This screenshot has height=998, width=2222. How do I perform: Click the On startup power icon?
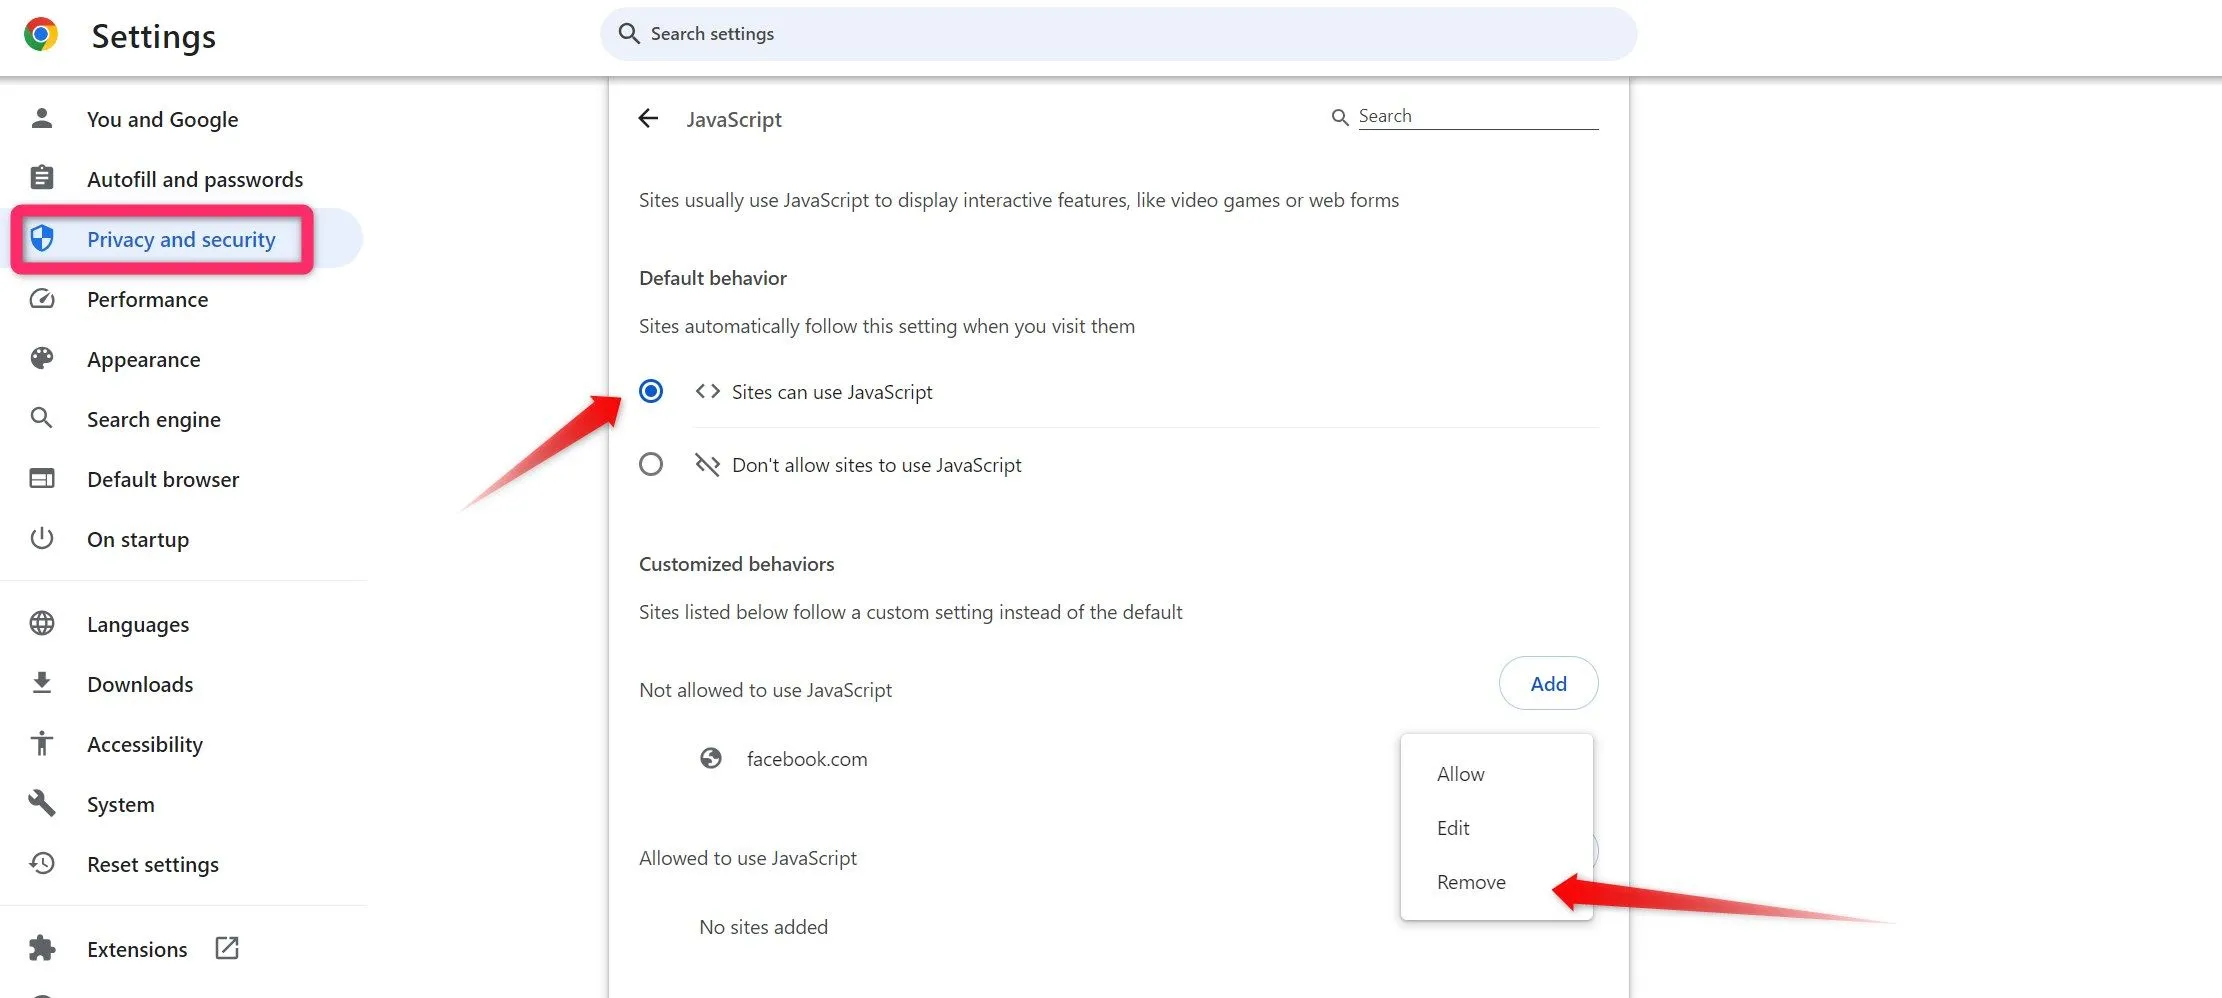[41, 538]
